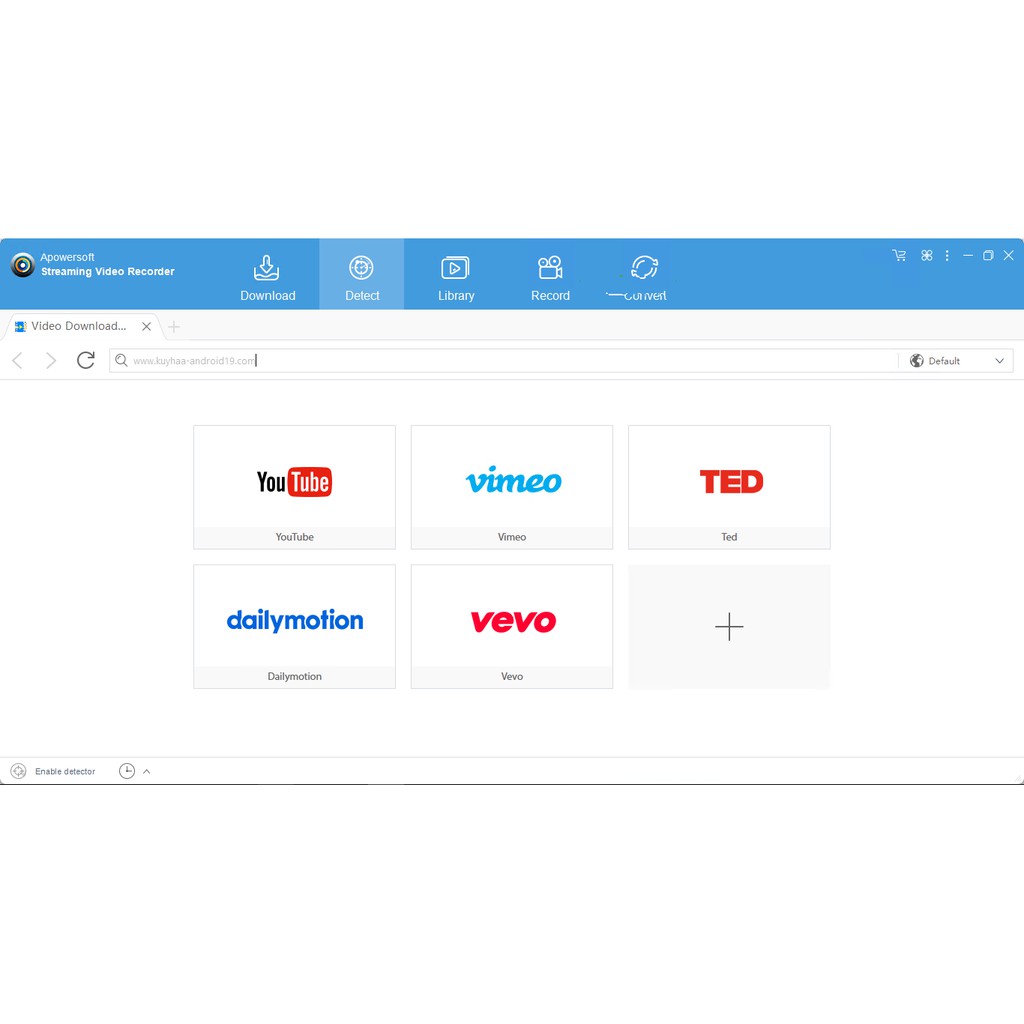Go back to the previous page
1024x1024 pixels.
(x=18, y=360)
